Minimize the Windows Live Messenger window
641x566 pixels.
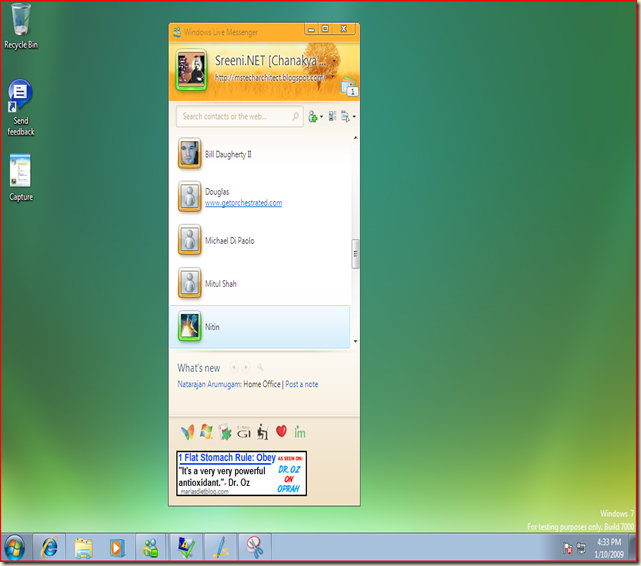[x=311, y=29]
